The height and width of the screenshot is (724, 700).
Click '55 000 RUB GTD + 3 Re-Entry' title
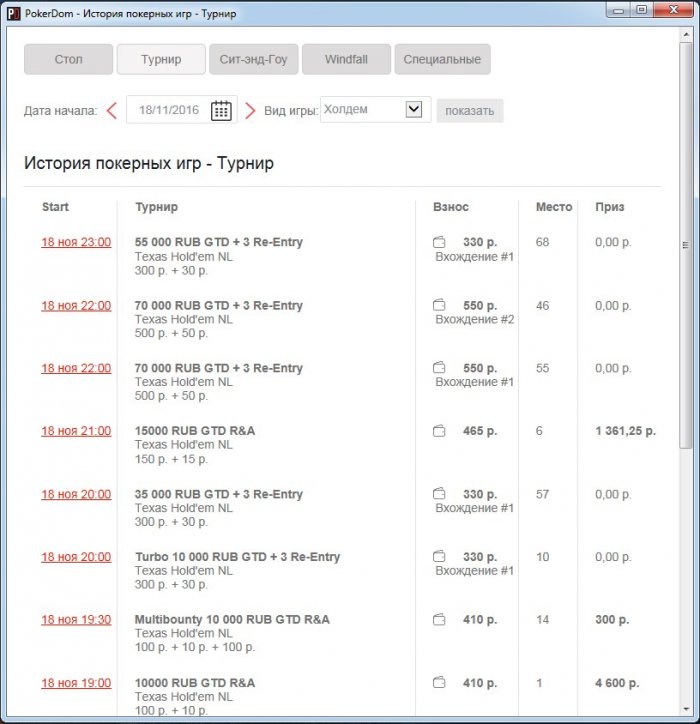tap(219, 242)
